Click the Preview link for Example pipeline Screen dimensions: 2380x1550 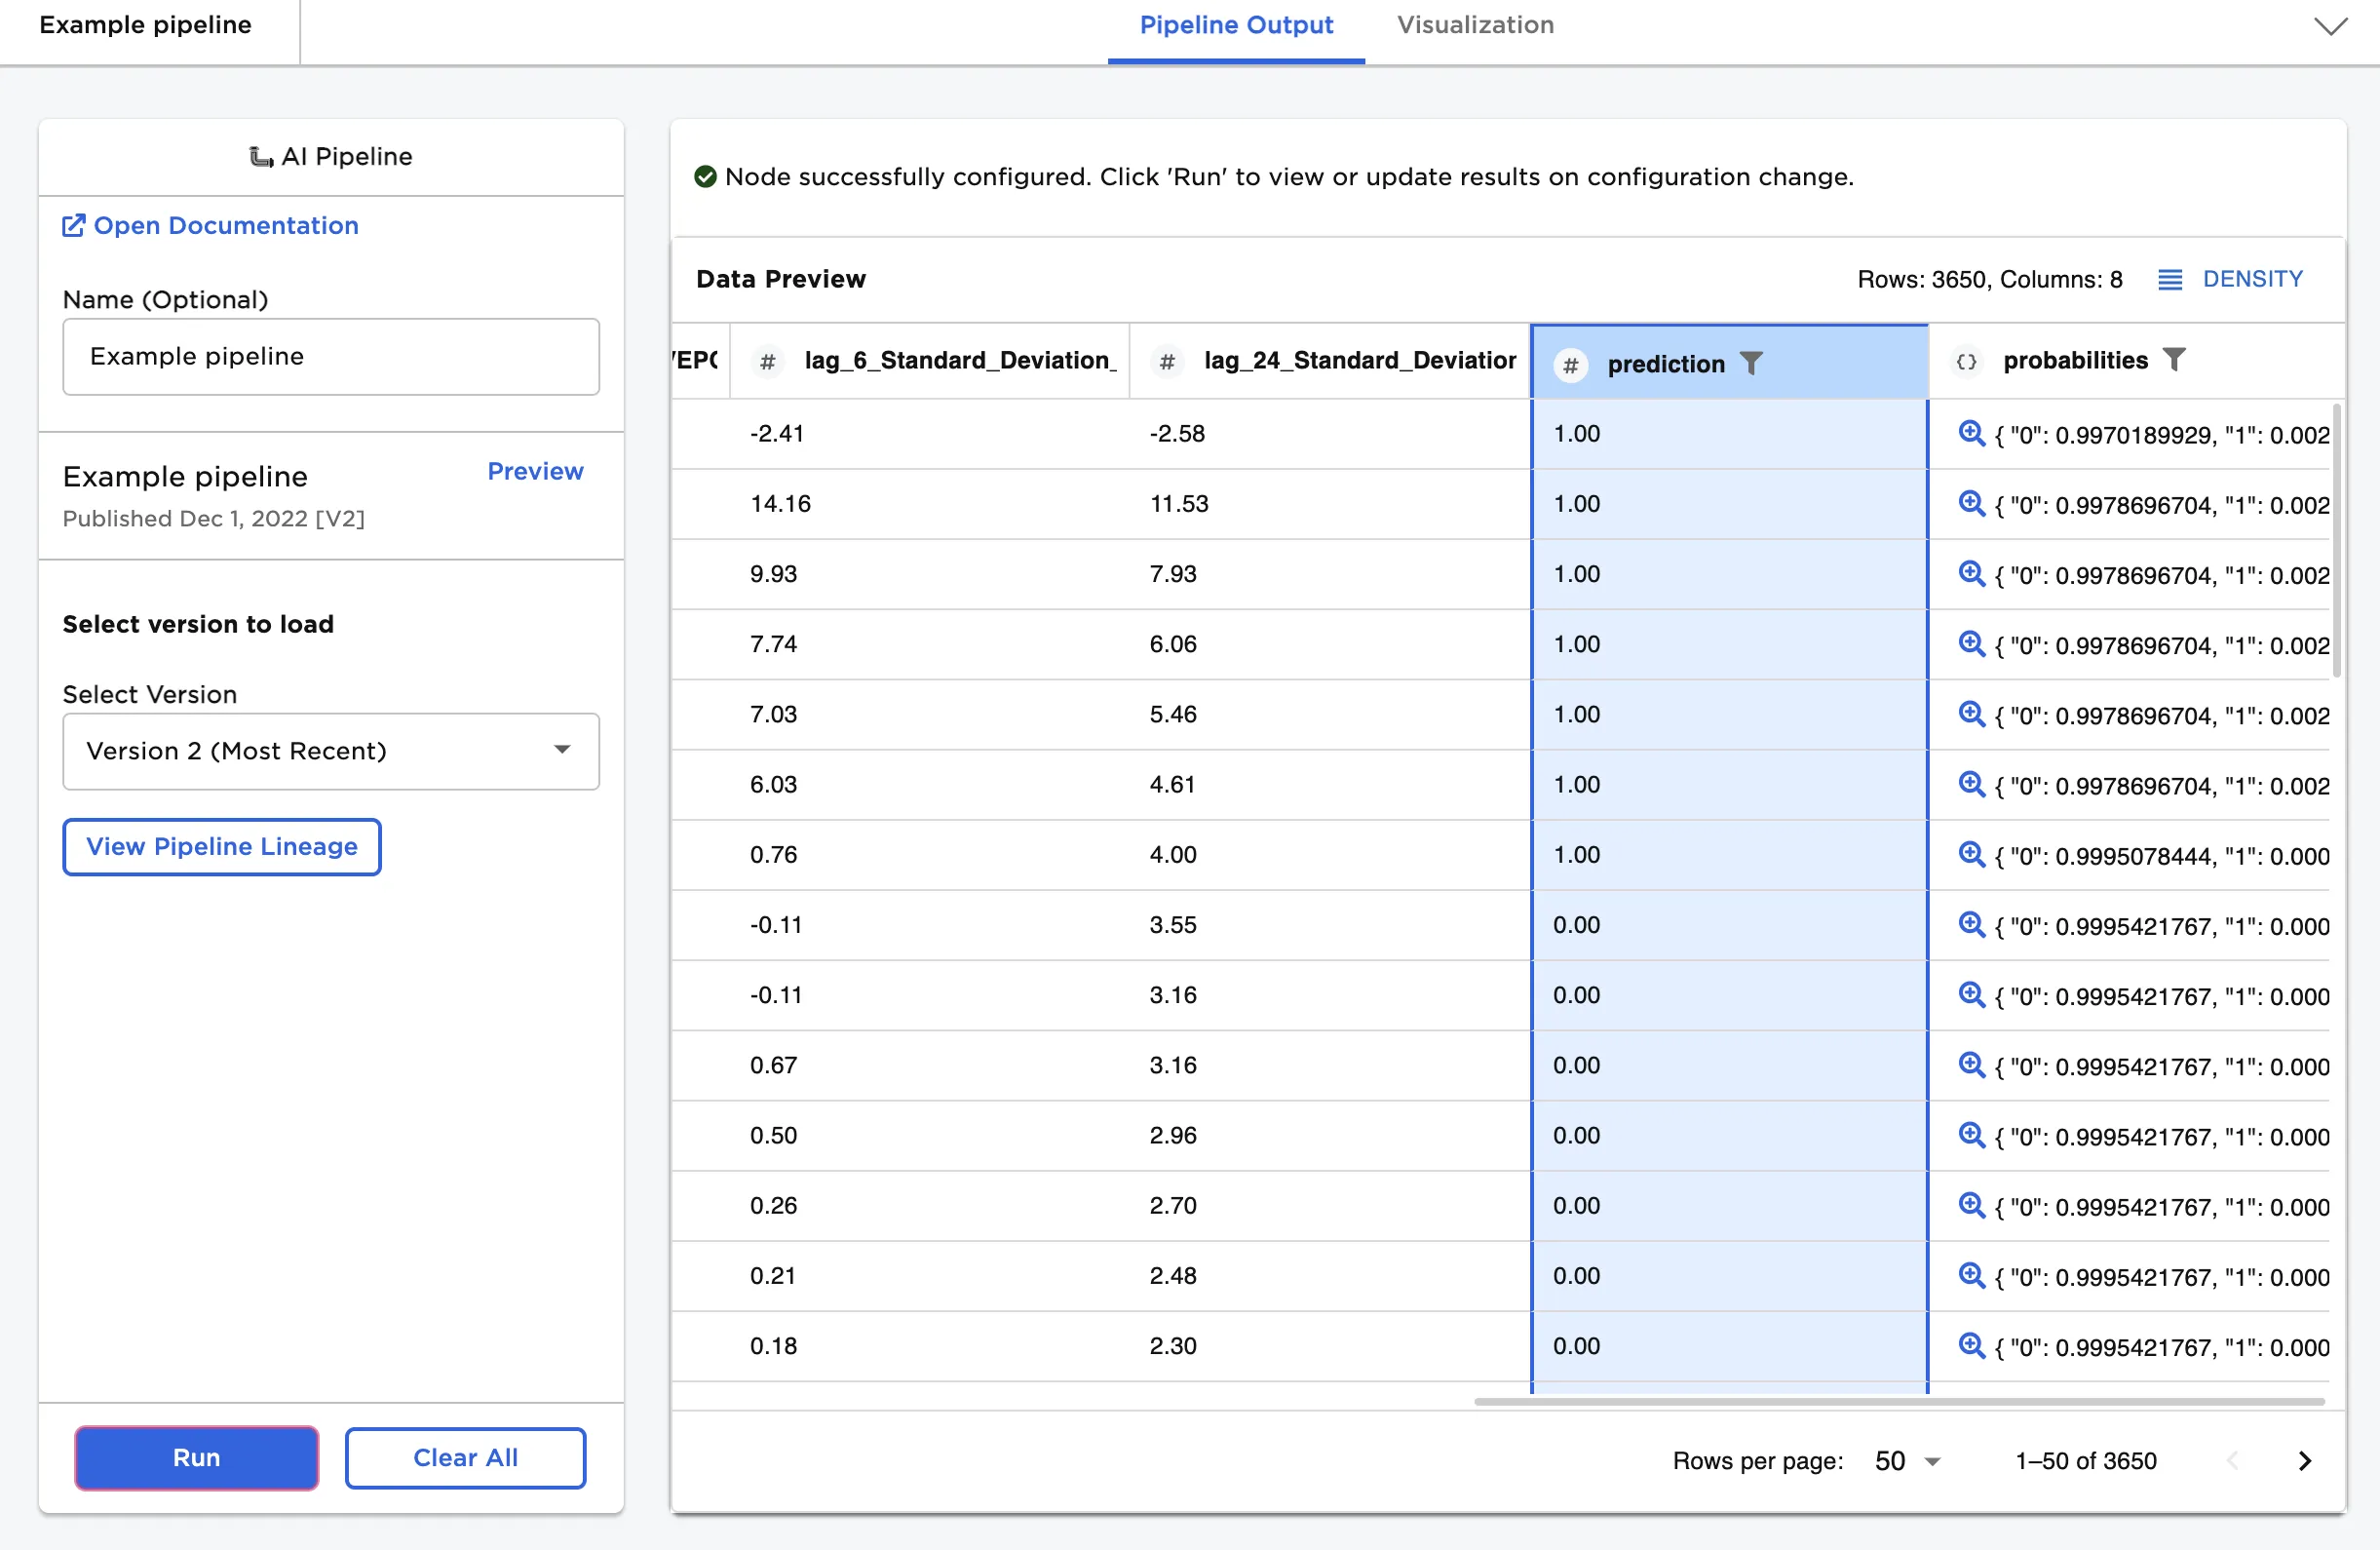pyautogui.click(x=534, y=471)
